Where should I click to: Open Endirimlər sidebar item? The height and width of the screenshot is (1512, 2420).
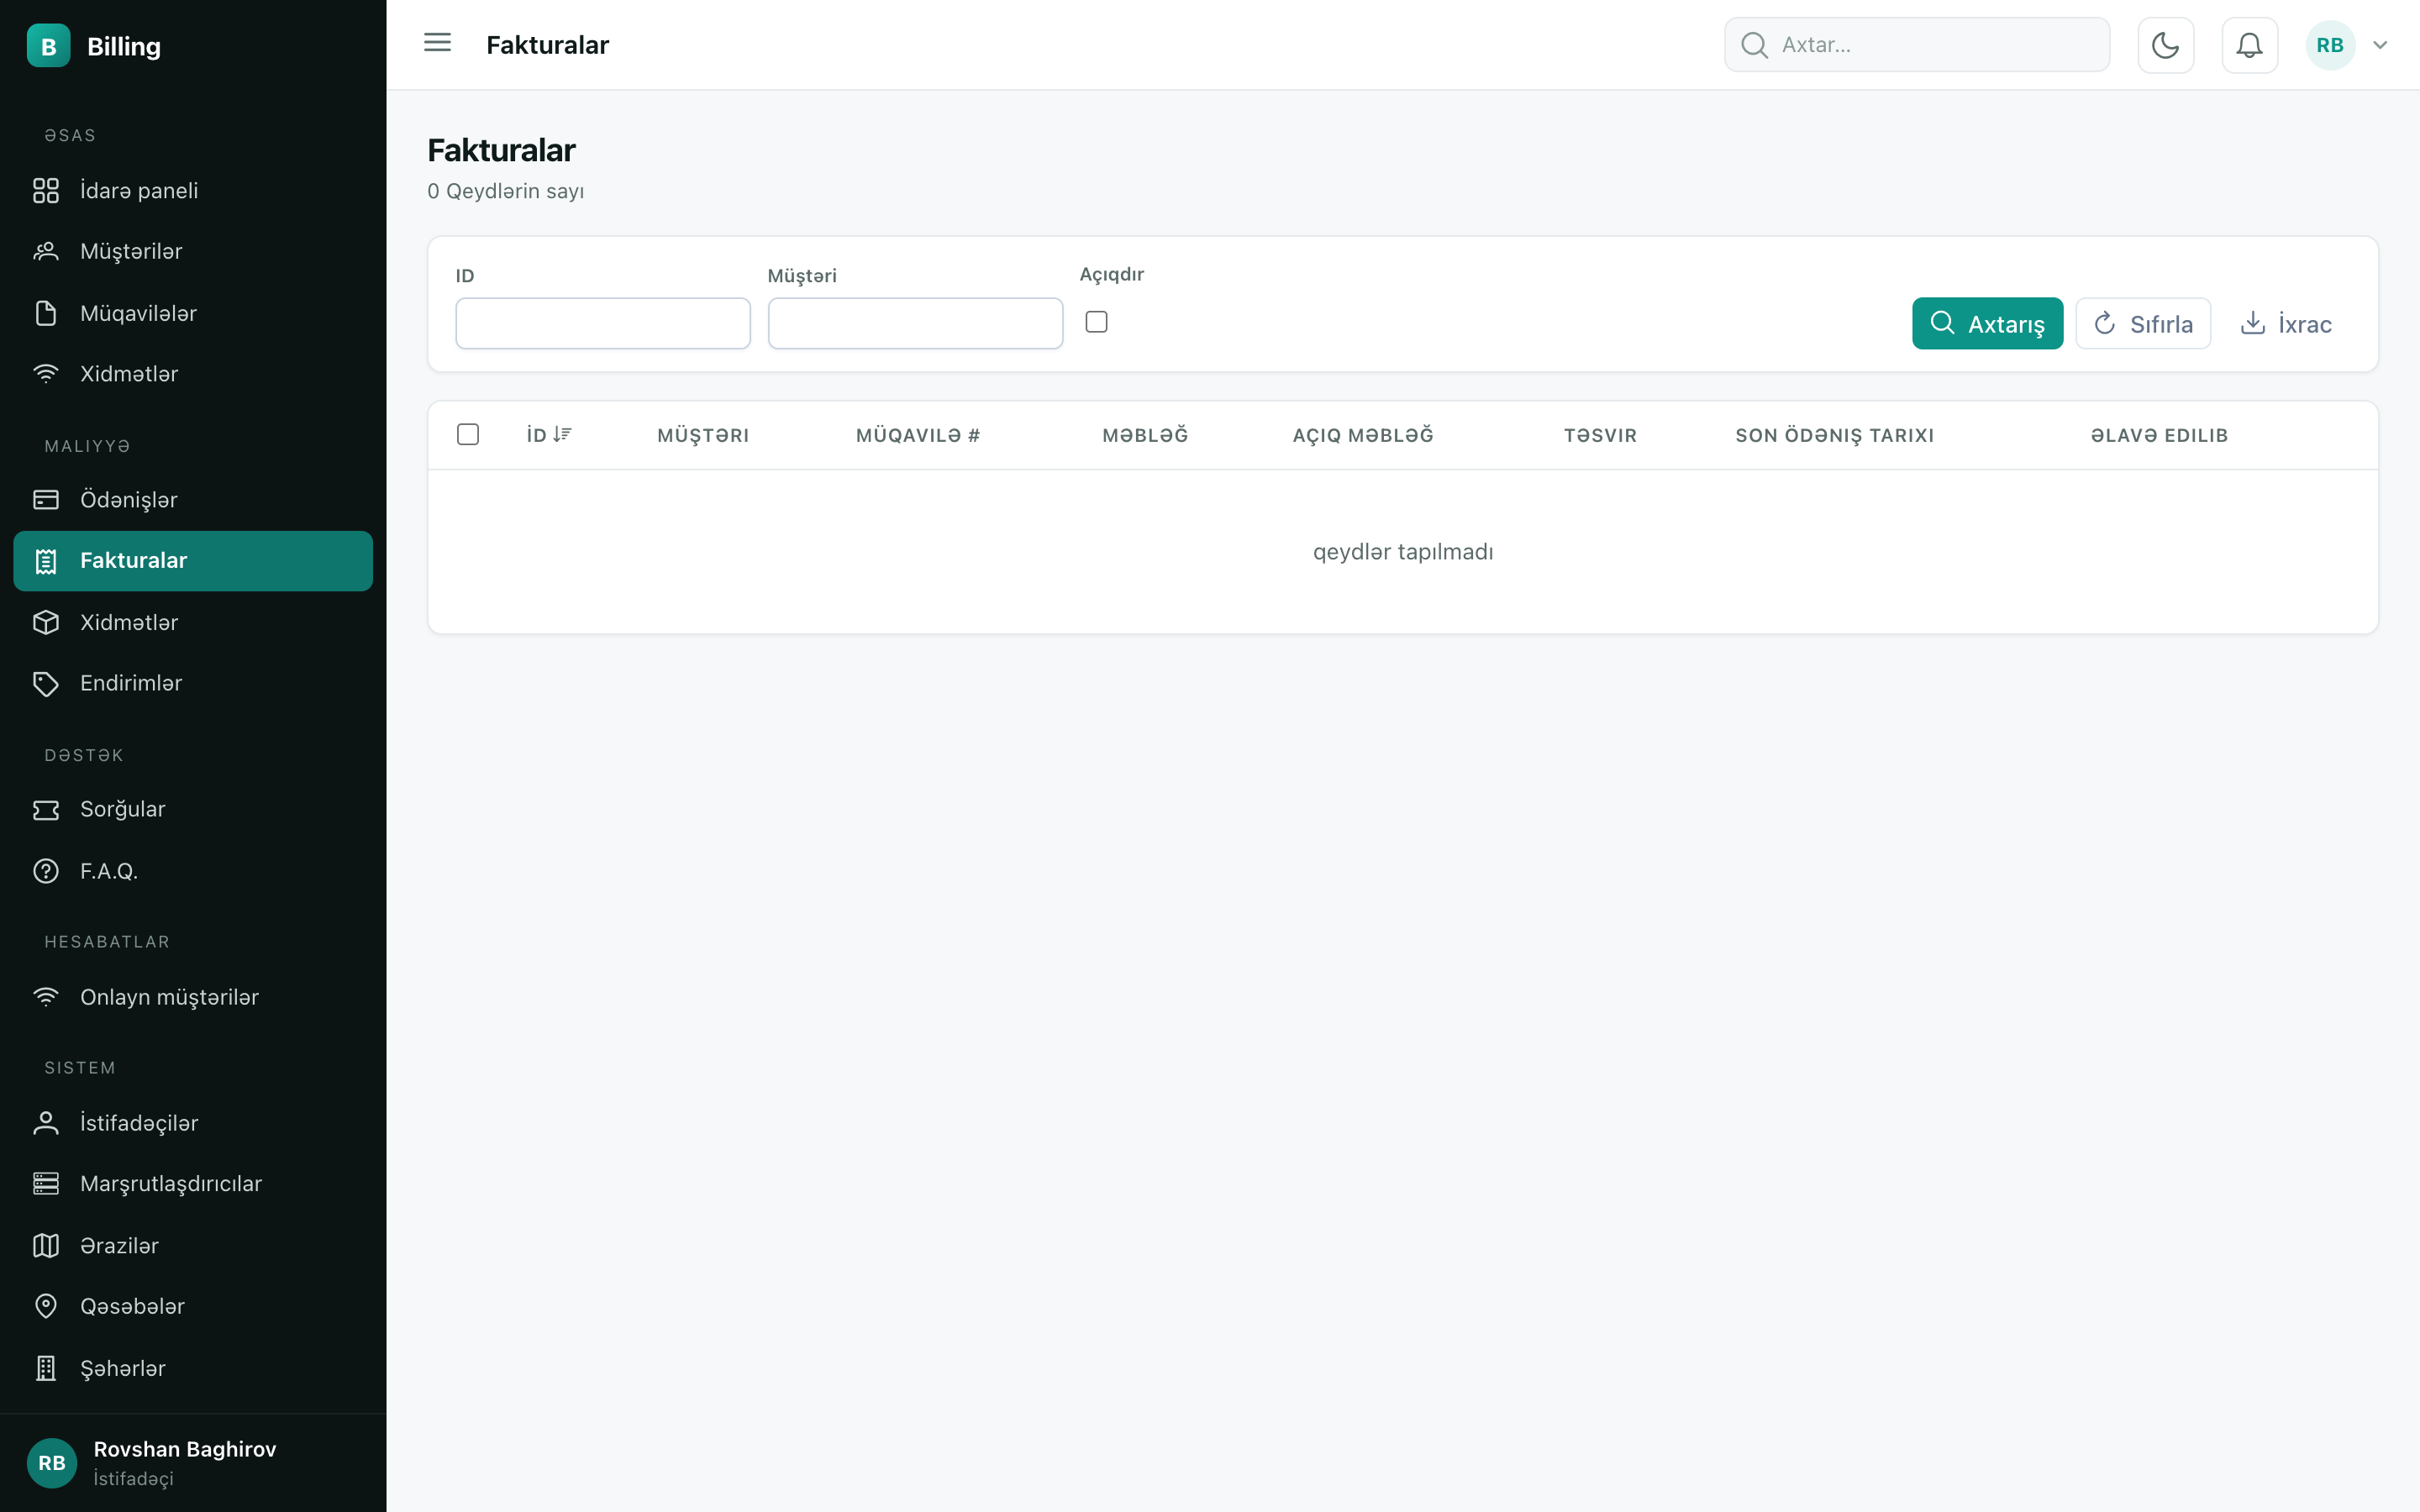point(193,683)
